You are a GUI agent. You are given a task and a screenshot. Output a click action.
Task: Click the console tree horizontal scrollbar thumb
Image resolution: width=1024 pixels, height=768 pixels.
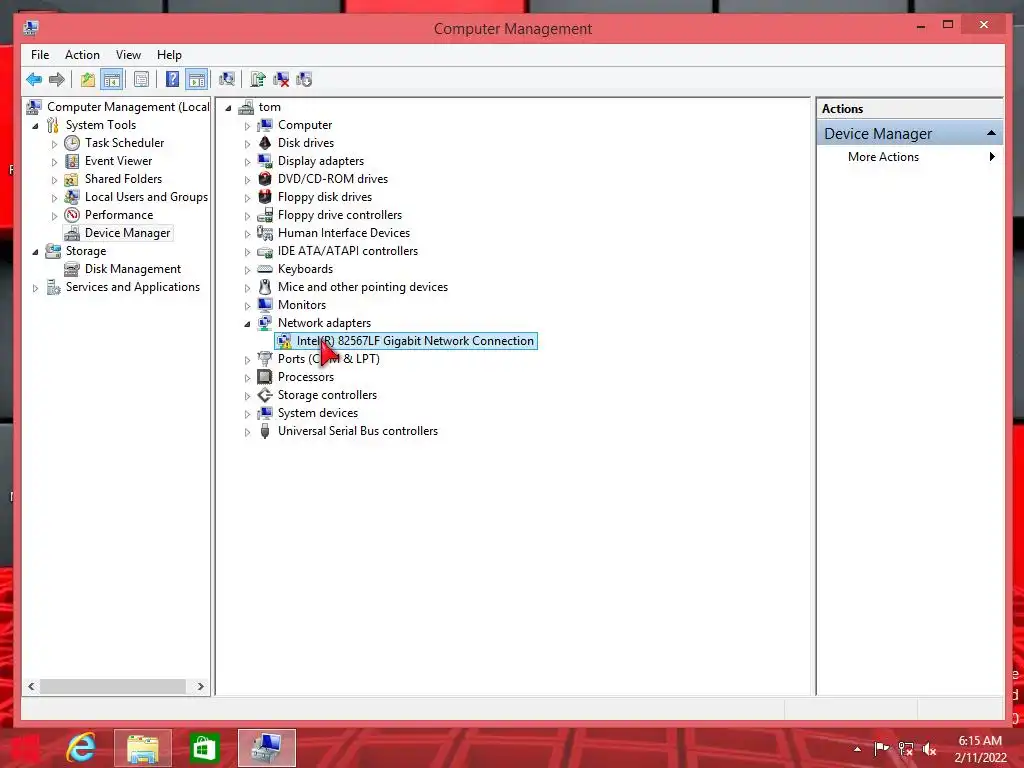113,686
